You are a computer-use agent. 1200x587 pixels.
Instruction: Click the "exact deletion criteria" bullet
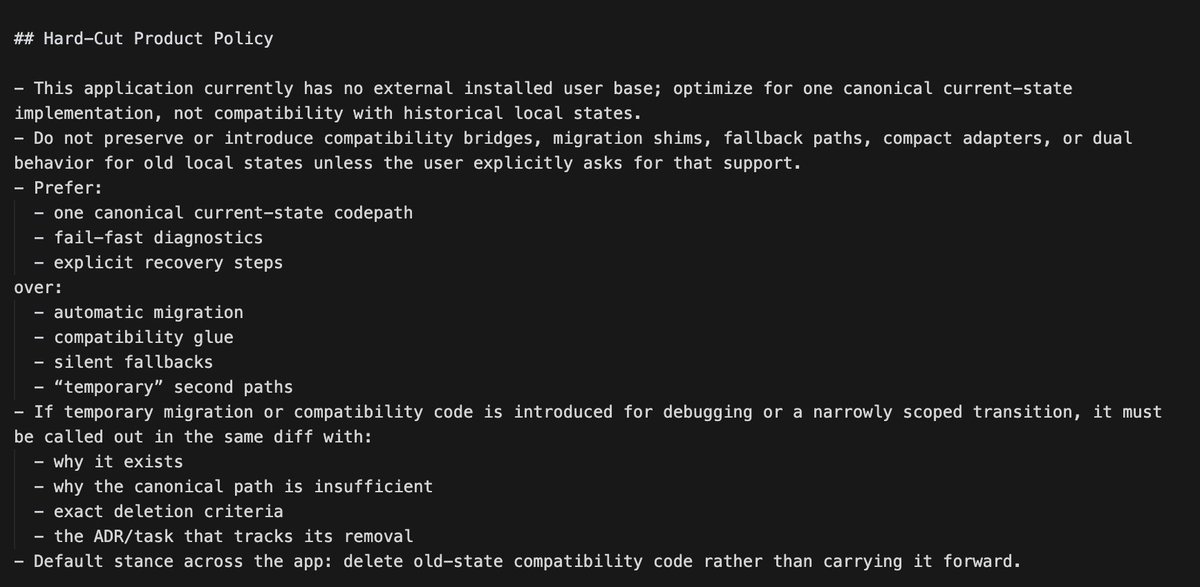pyautogui.click(x=168, y=512)
